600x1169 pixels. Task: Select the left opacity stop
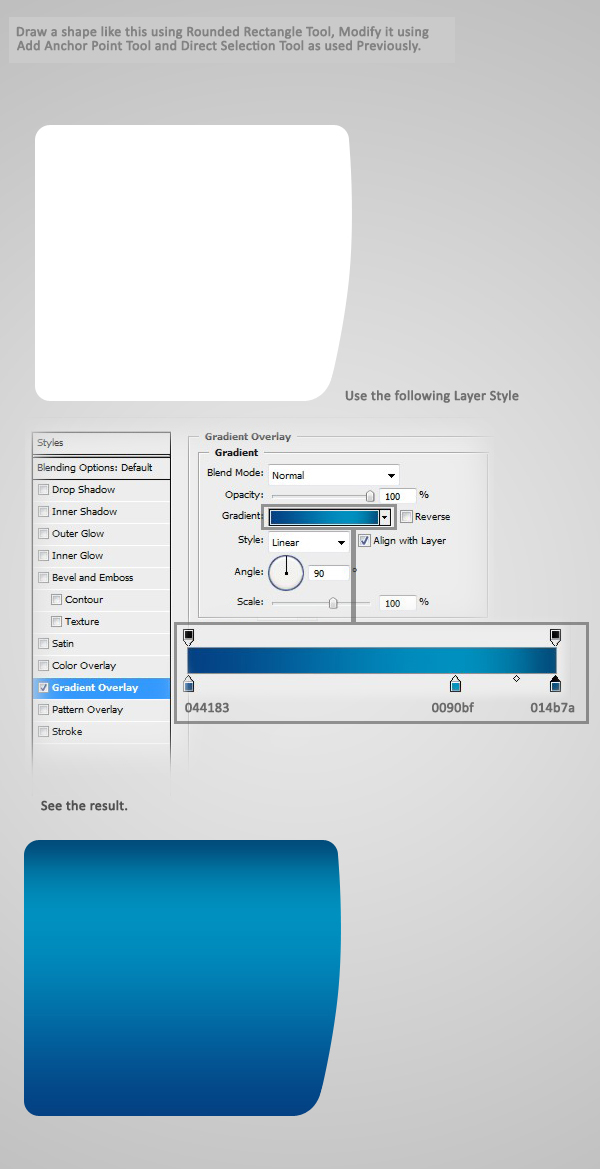[189, 637]
